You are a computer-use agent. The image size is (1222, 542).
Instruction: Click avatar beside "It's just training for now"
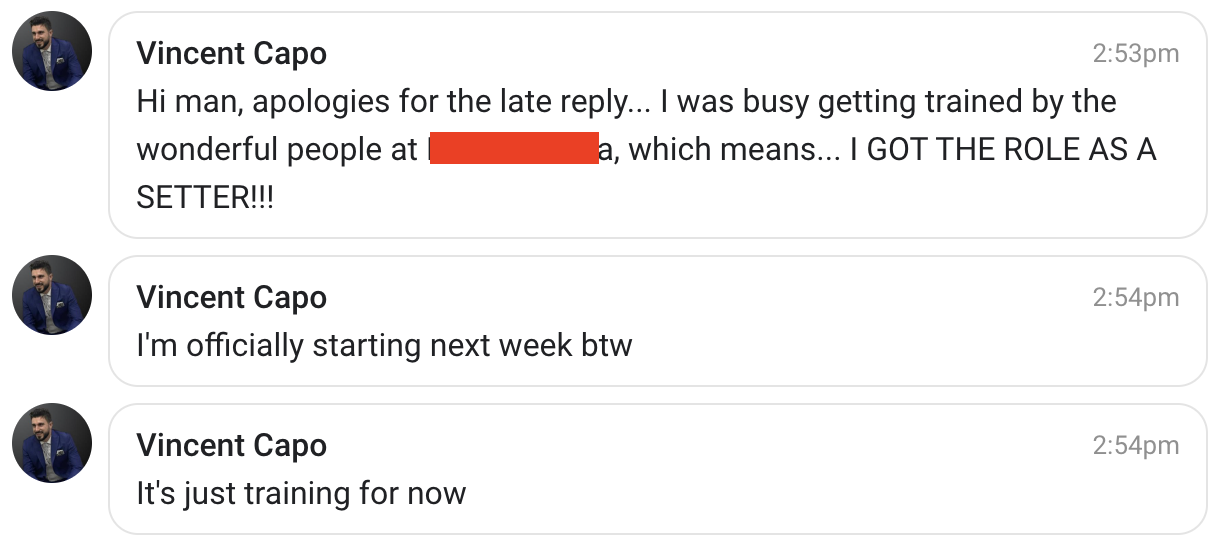(52, 444)
